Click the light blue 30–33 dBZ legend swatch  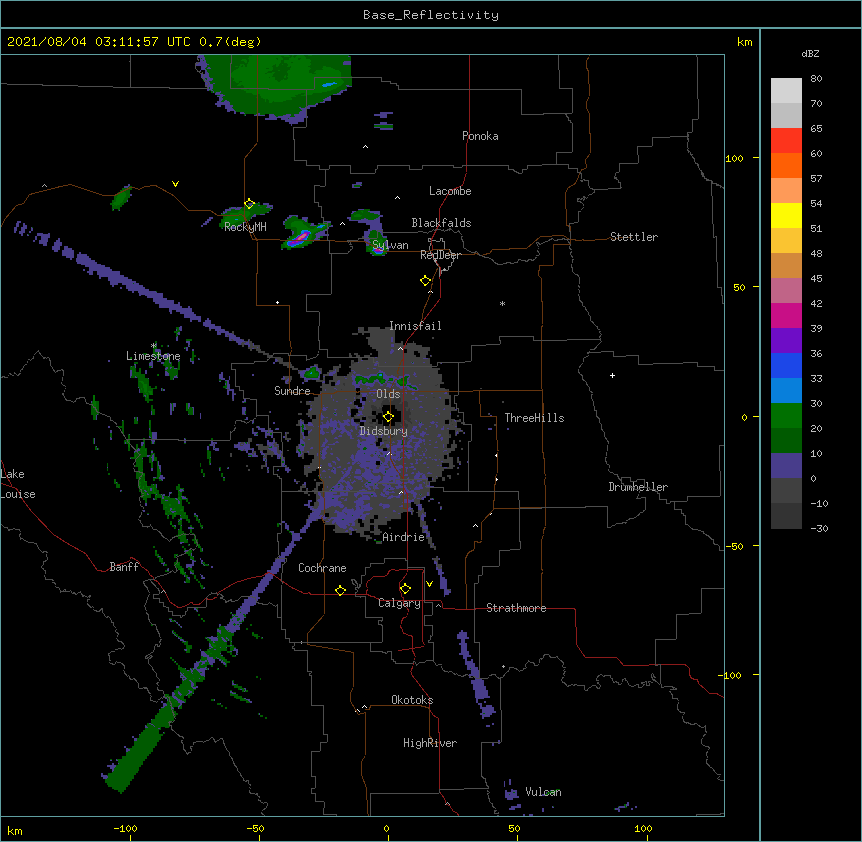pos(786,391)
